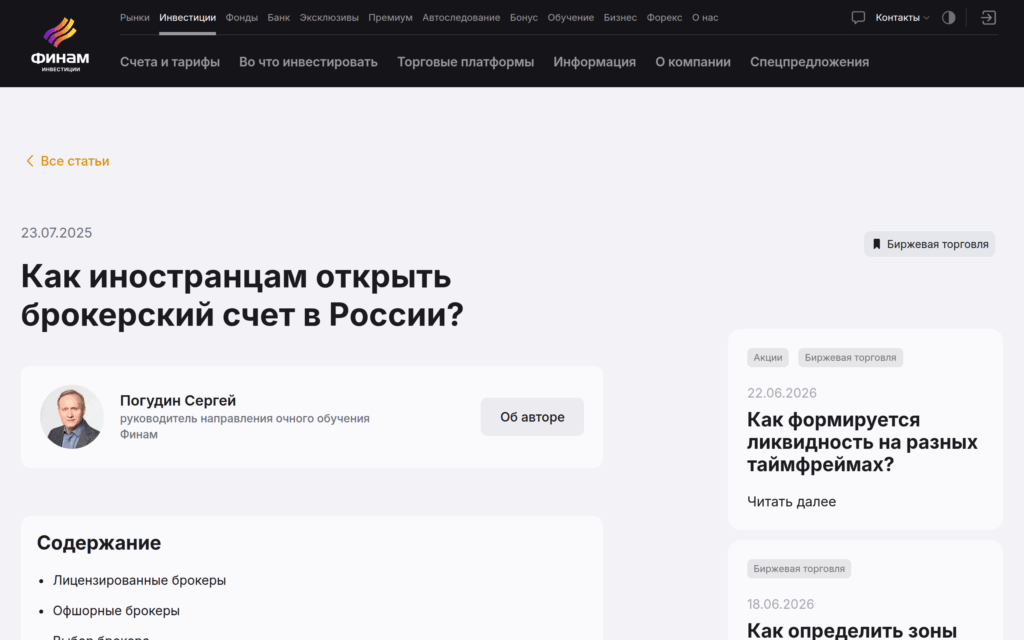Click the login arrow icon

(x=988, y=18)
